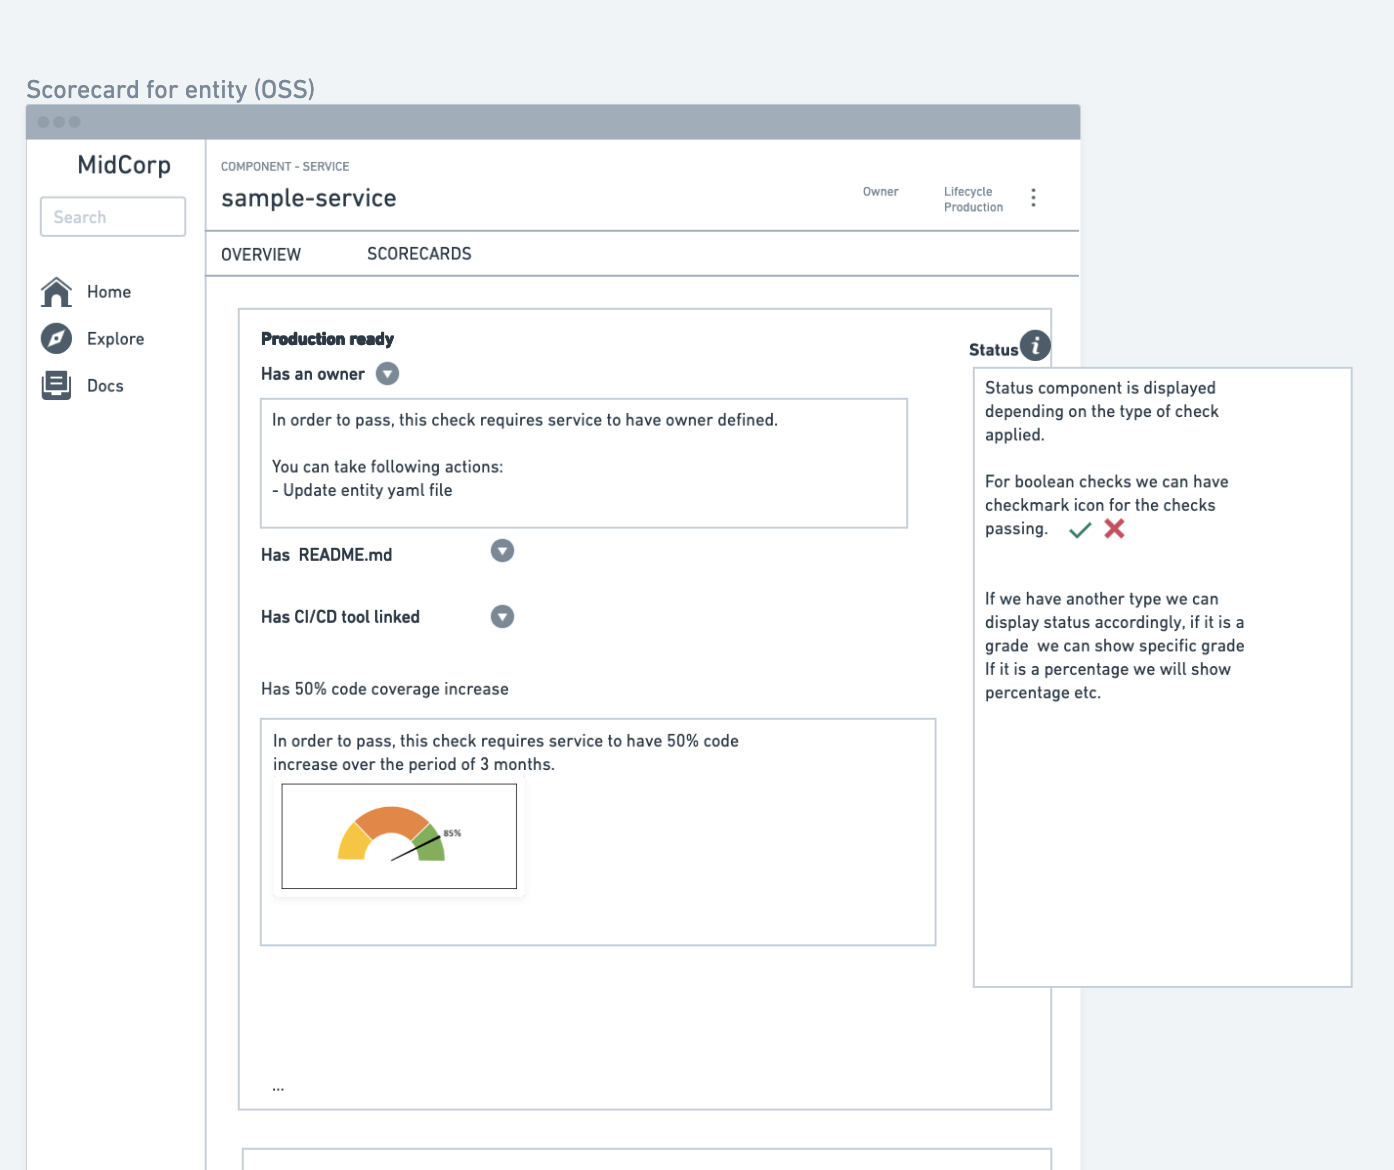
Task: Click the COMPONENT - SERVICE breadcrumb text
Action: (x=285, y=166)
